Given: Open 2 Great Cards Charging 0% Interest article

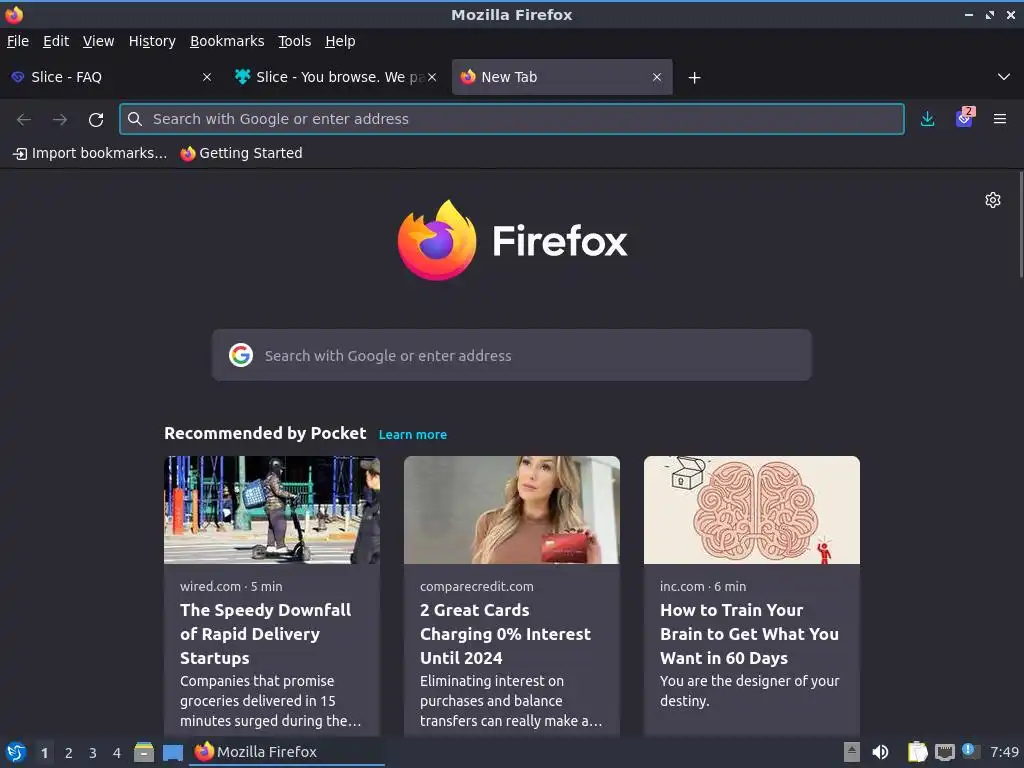Looking at the screenshot, I should tap(505, 634).
